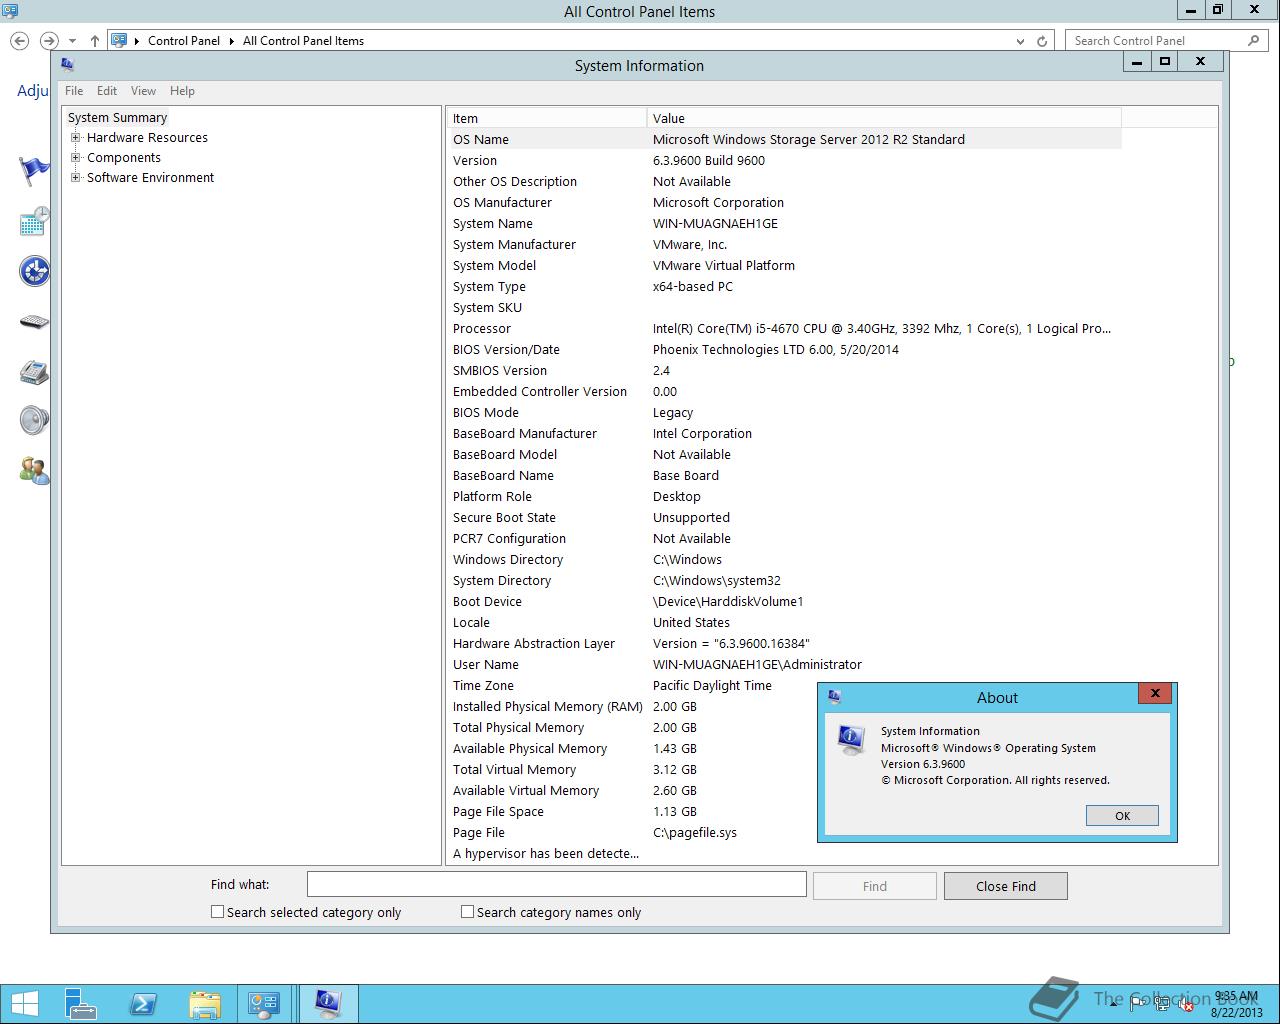
Task: Open the File menu
Action: 74,90
